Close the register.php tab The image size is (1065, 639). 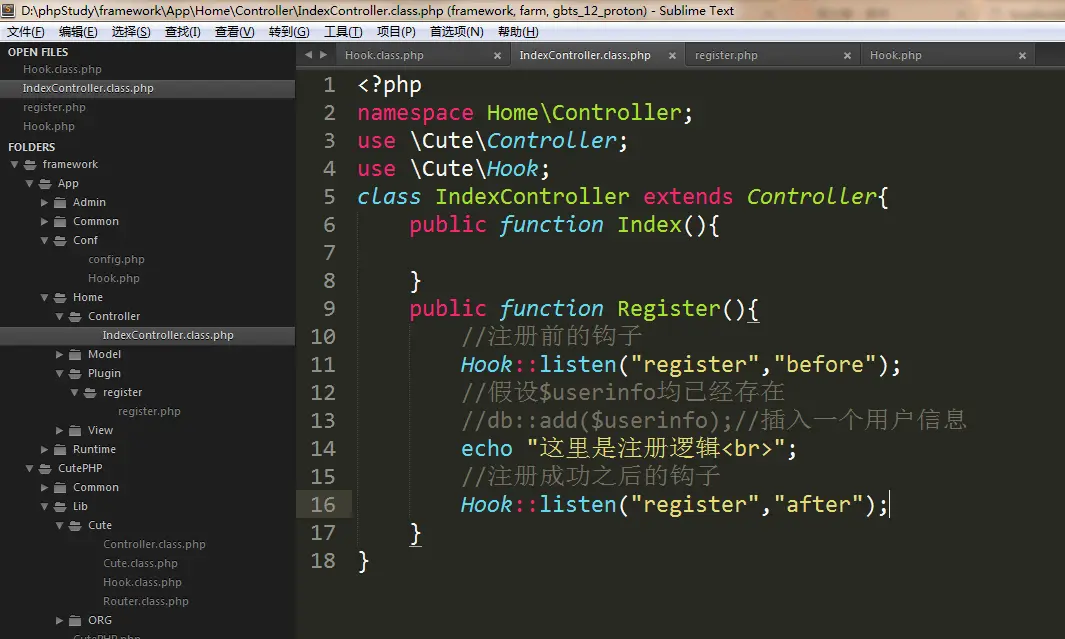point(847,56)
